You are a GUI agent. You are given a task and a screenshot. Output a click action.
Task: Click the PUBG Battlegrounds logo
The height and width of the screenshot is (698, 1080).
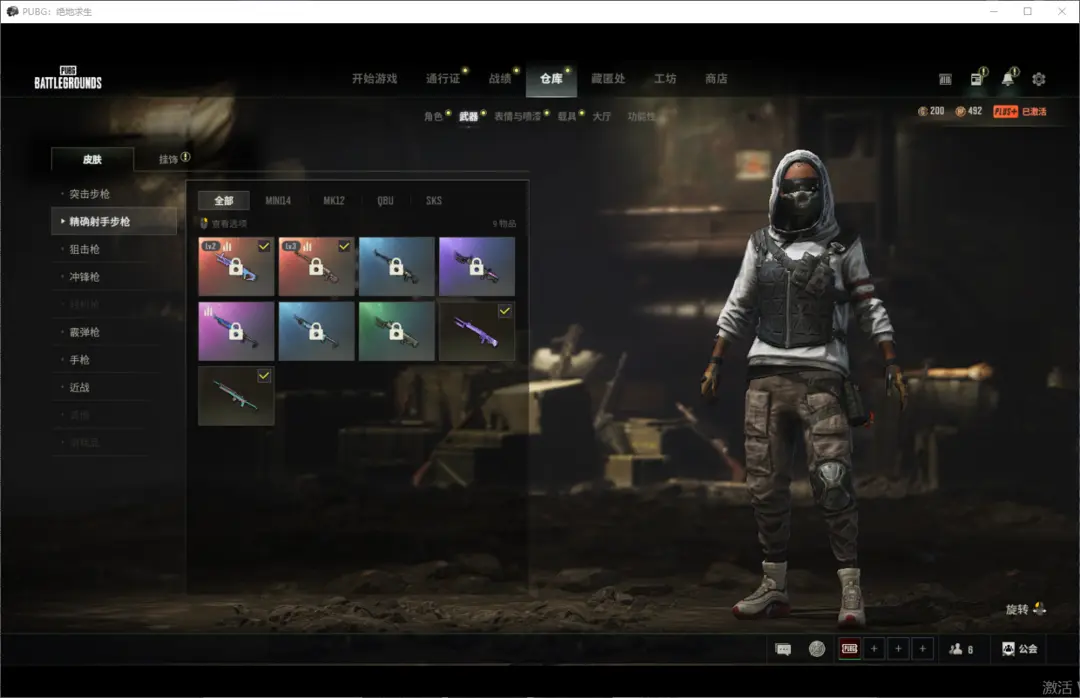(x=68, y=78)
